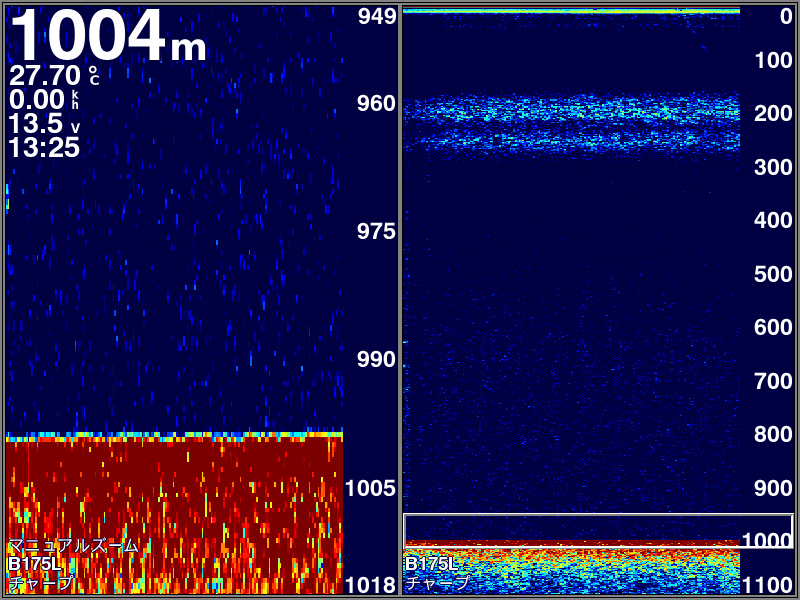Click the 0.00 kh speed reading
Screen dimensions: 800x600
click(44, 99)
